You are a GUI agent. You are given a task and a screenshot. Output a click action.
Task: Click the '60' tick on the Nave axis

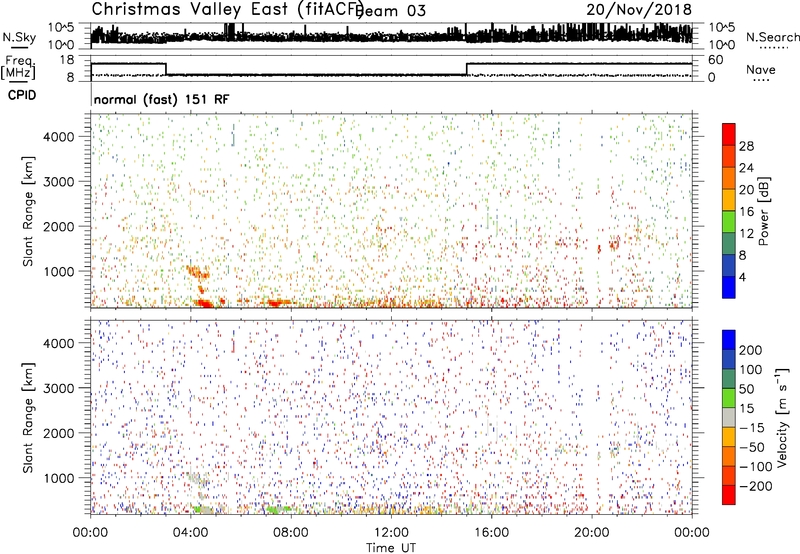click(x=715, y=60)
